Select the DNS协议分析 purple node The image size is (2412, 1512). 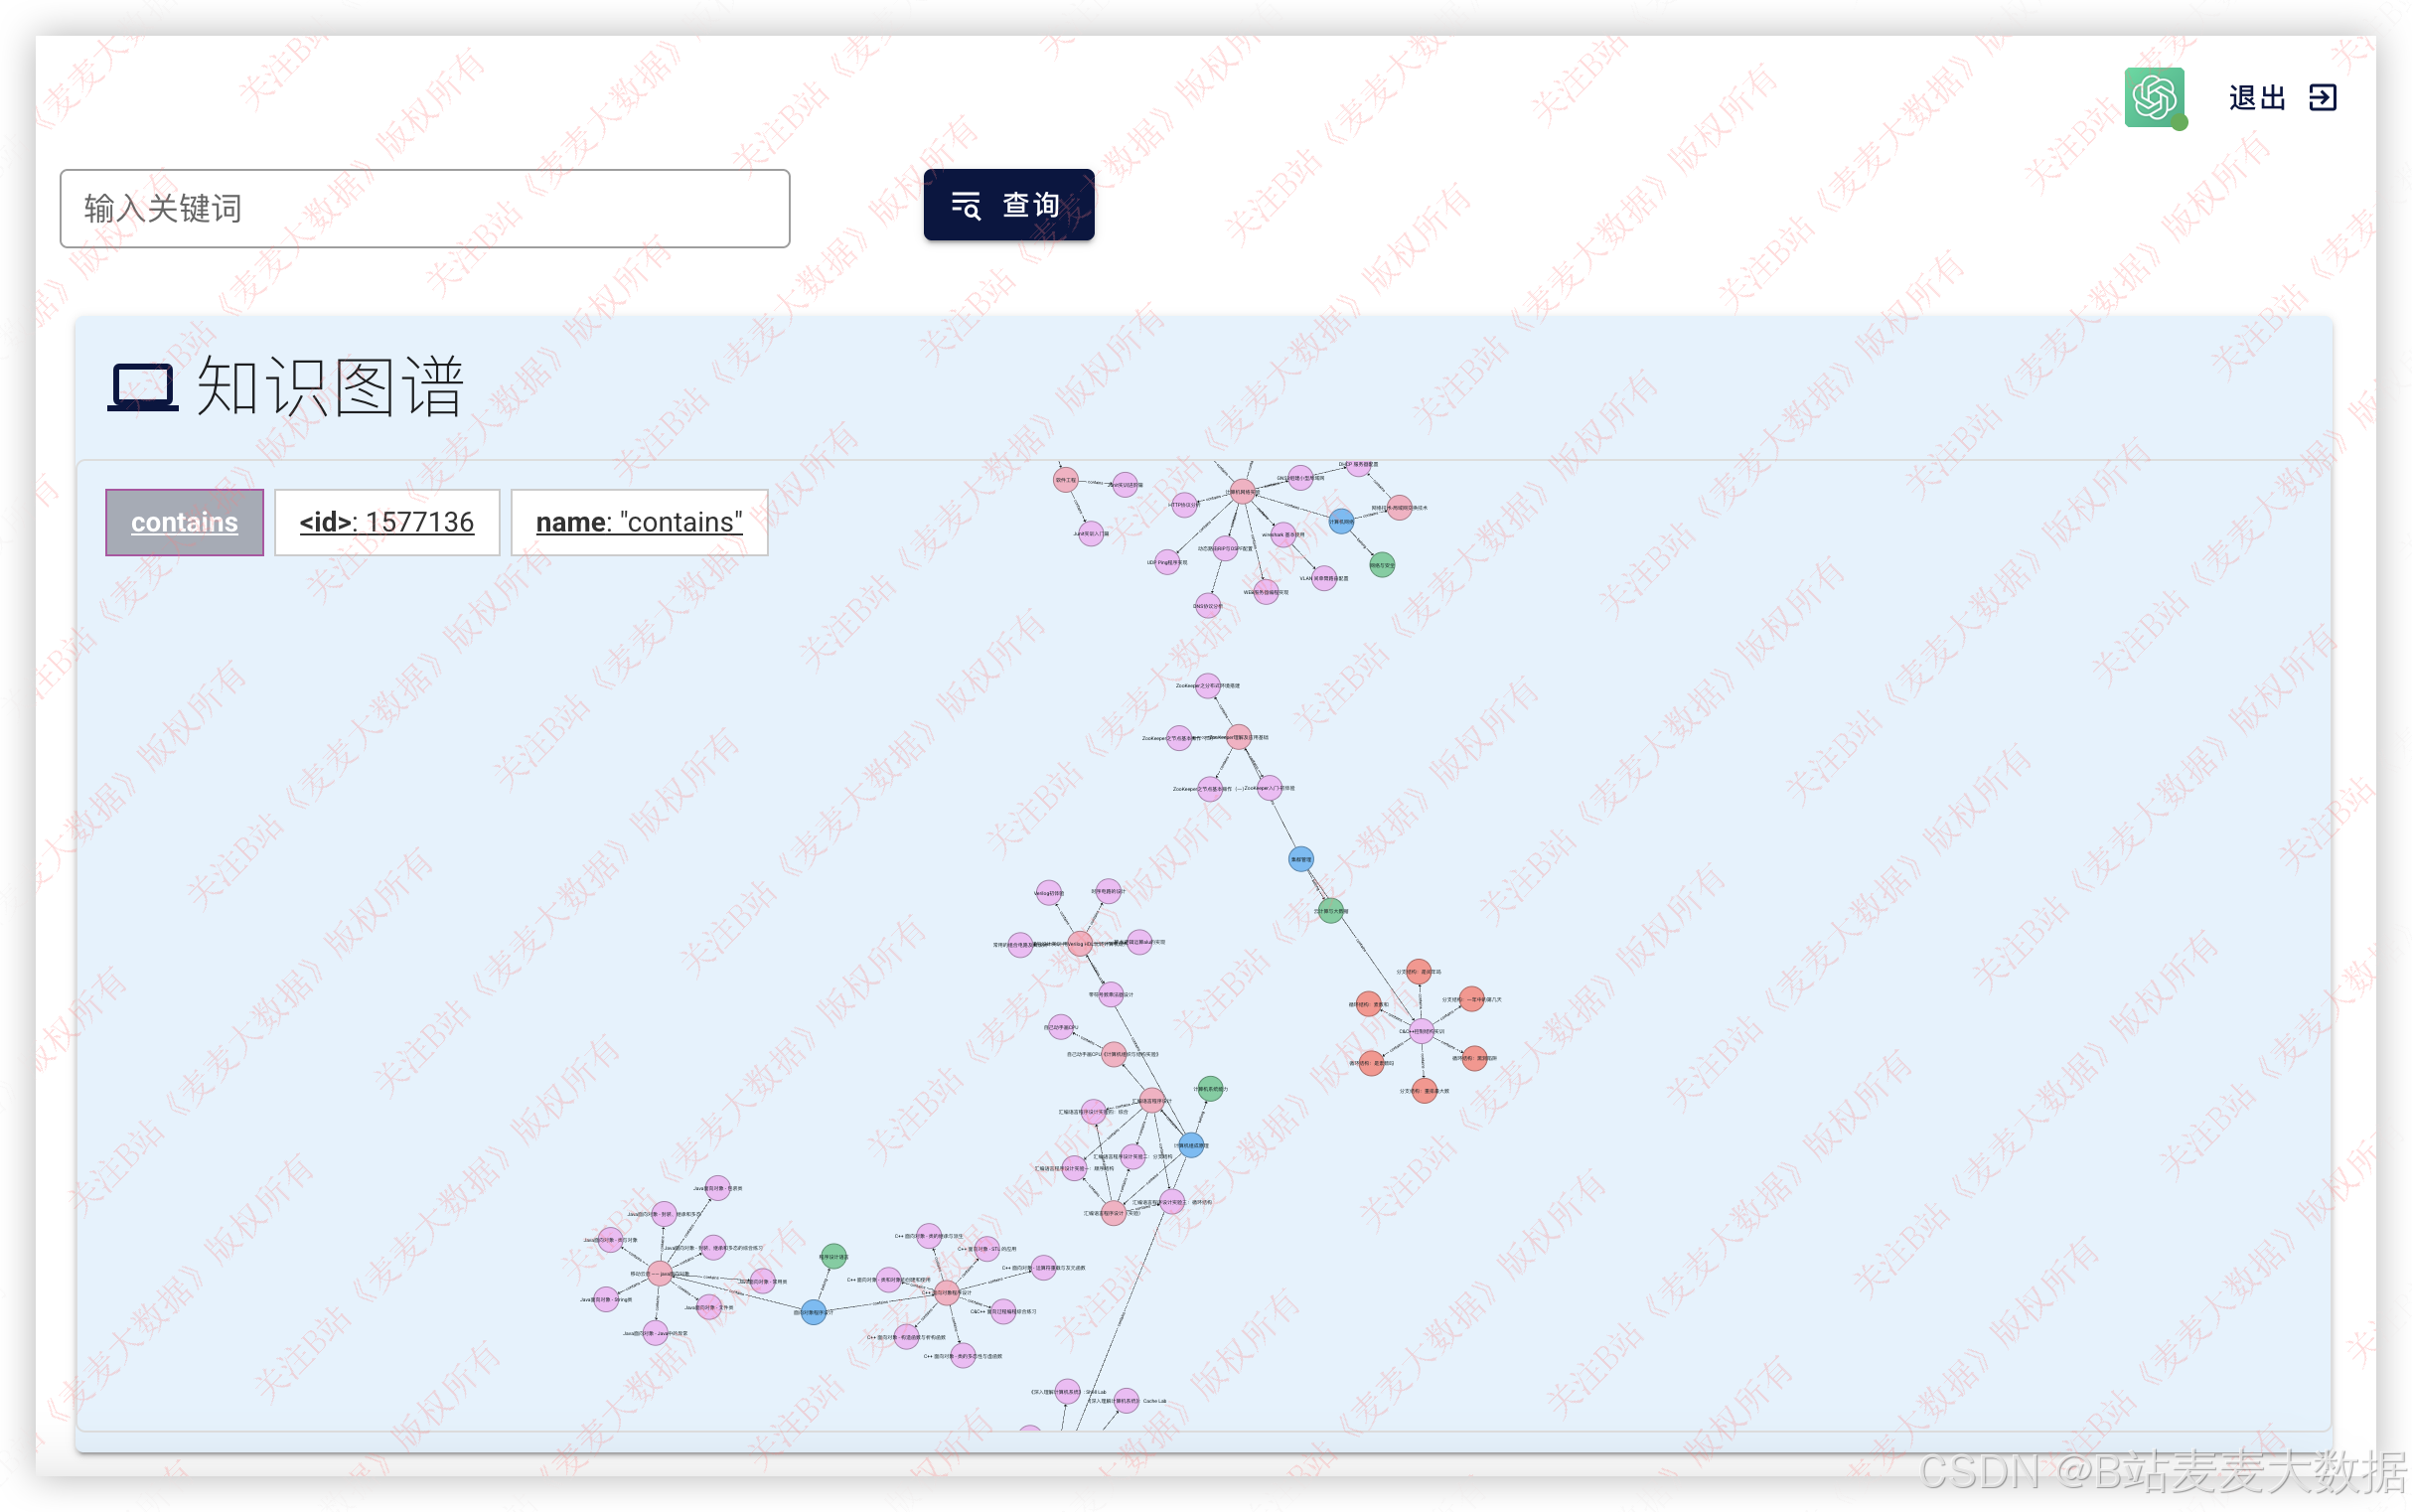coord(1208,606)
